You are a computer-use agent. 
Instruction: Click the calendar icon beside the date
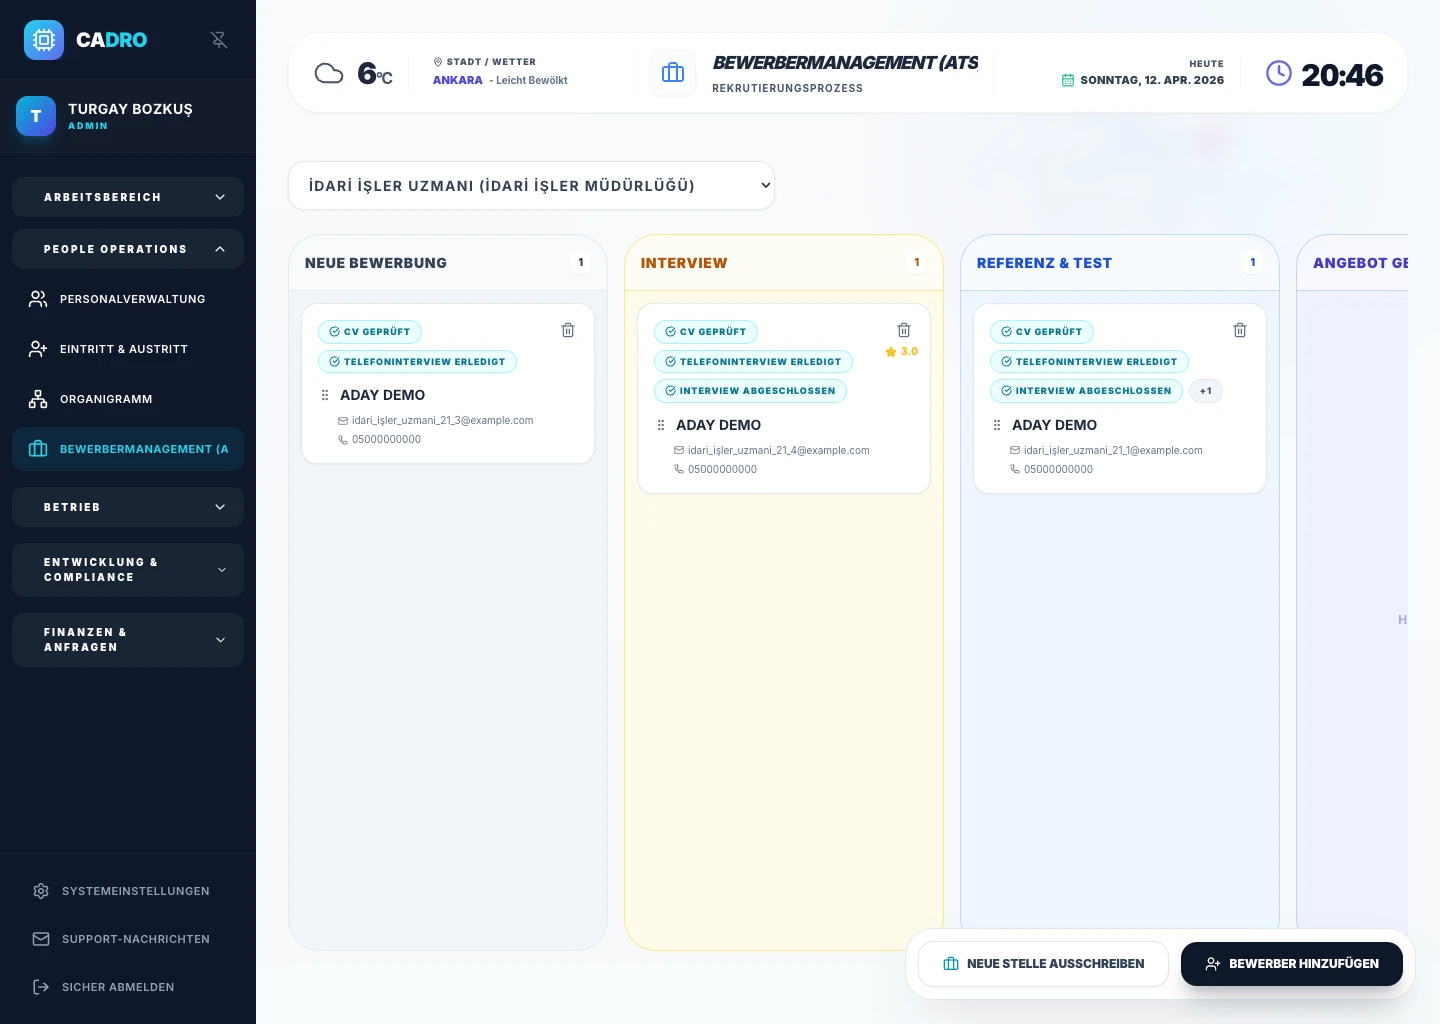click(x=1067, y=80)
